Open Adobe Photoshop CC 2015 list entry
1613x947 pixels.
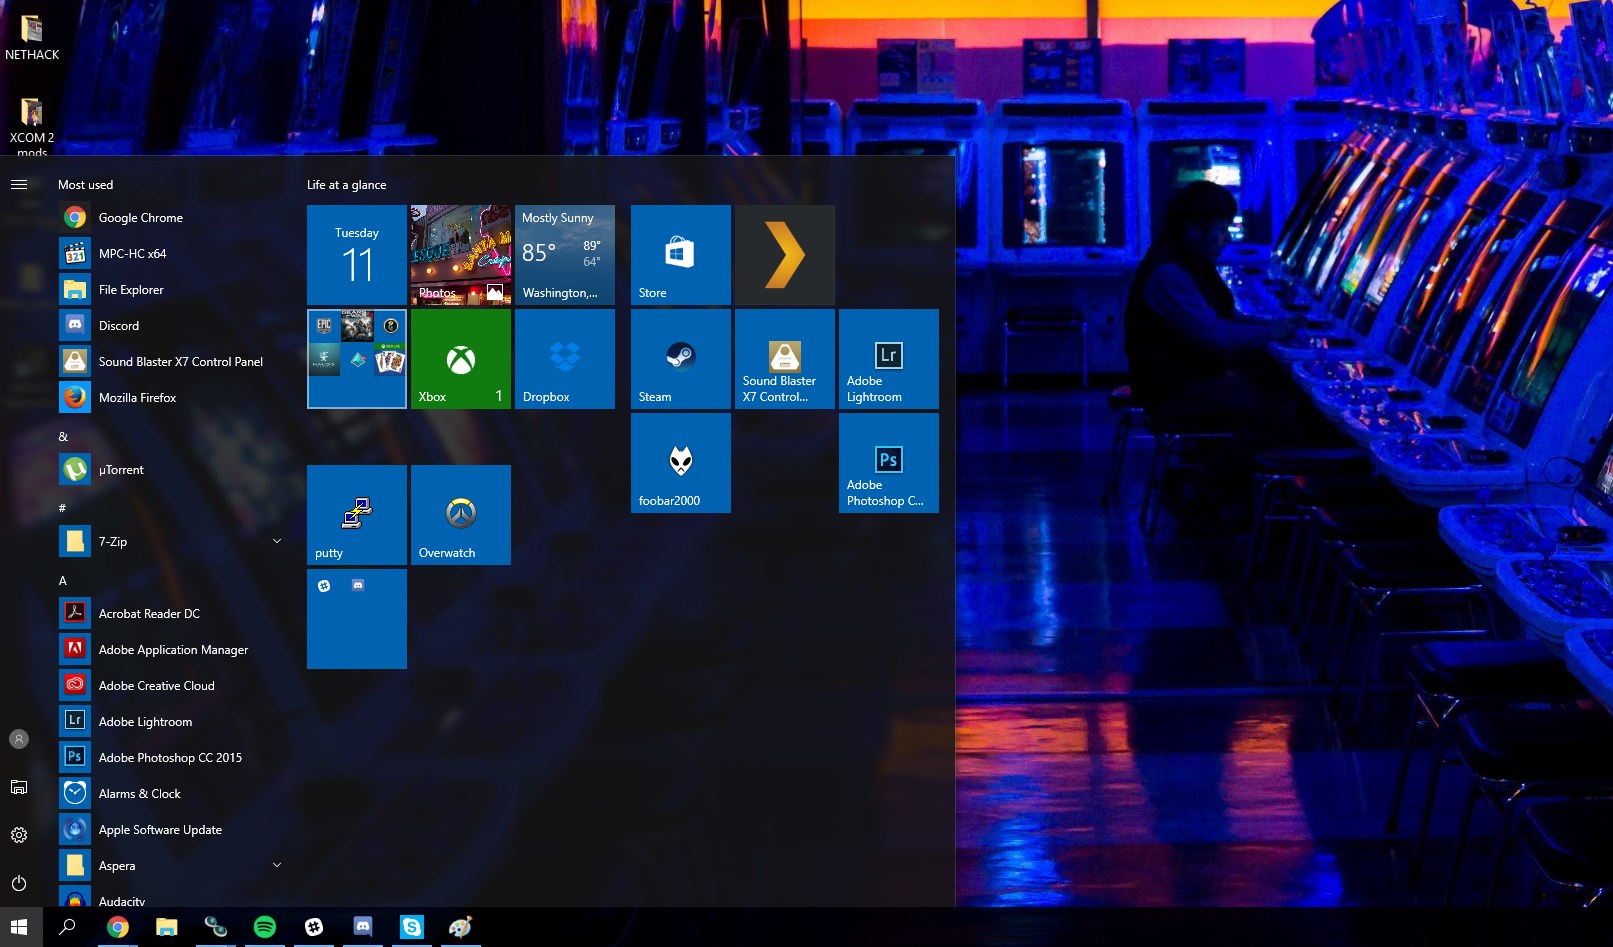tap(170, 757)
